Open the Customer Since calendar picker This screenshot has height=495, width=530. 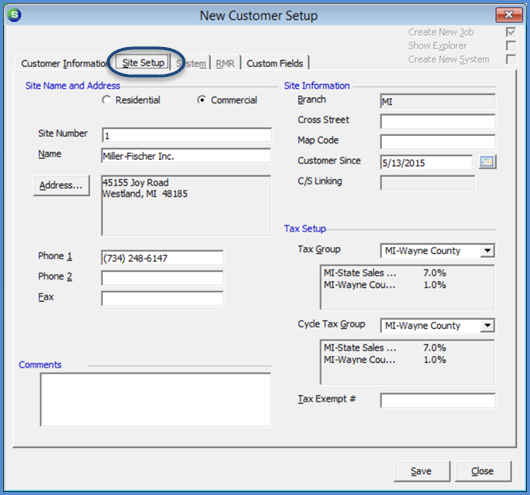tap(487, 162)
